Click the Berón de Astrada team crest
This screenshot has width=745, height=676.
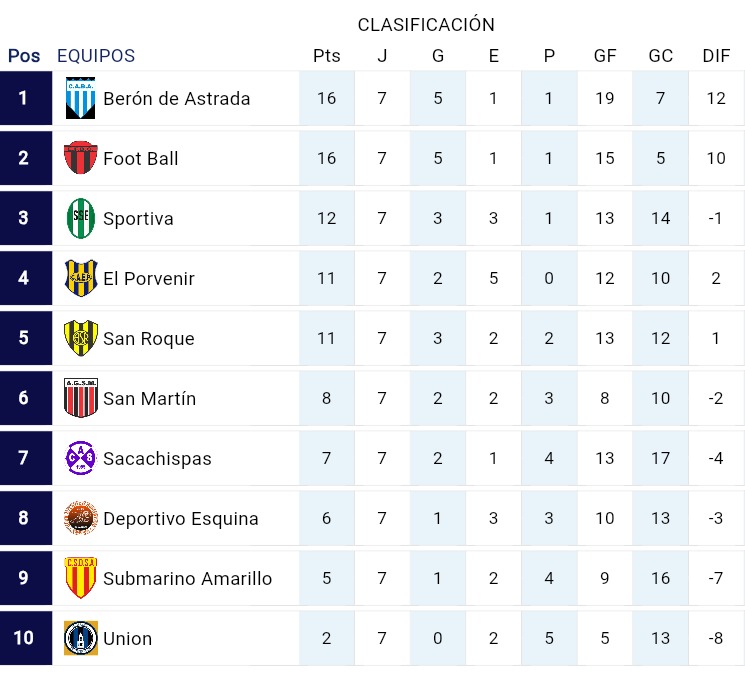pos(80,98)
